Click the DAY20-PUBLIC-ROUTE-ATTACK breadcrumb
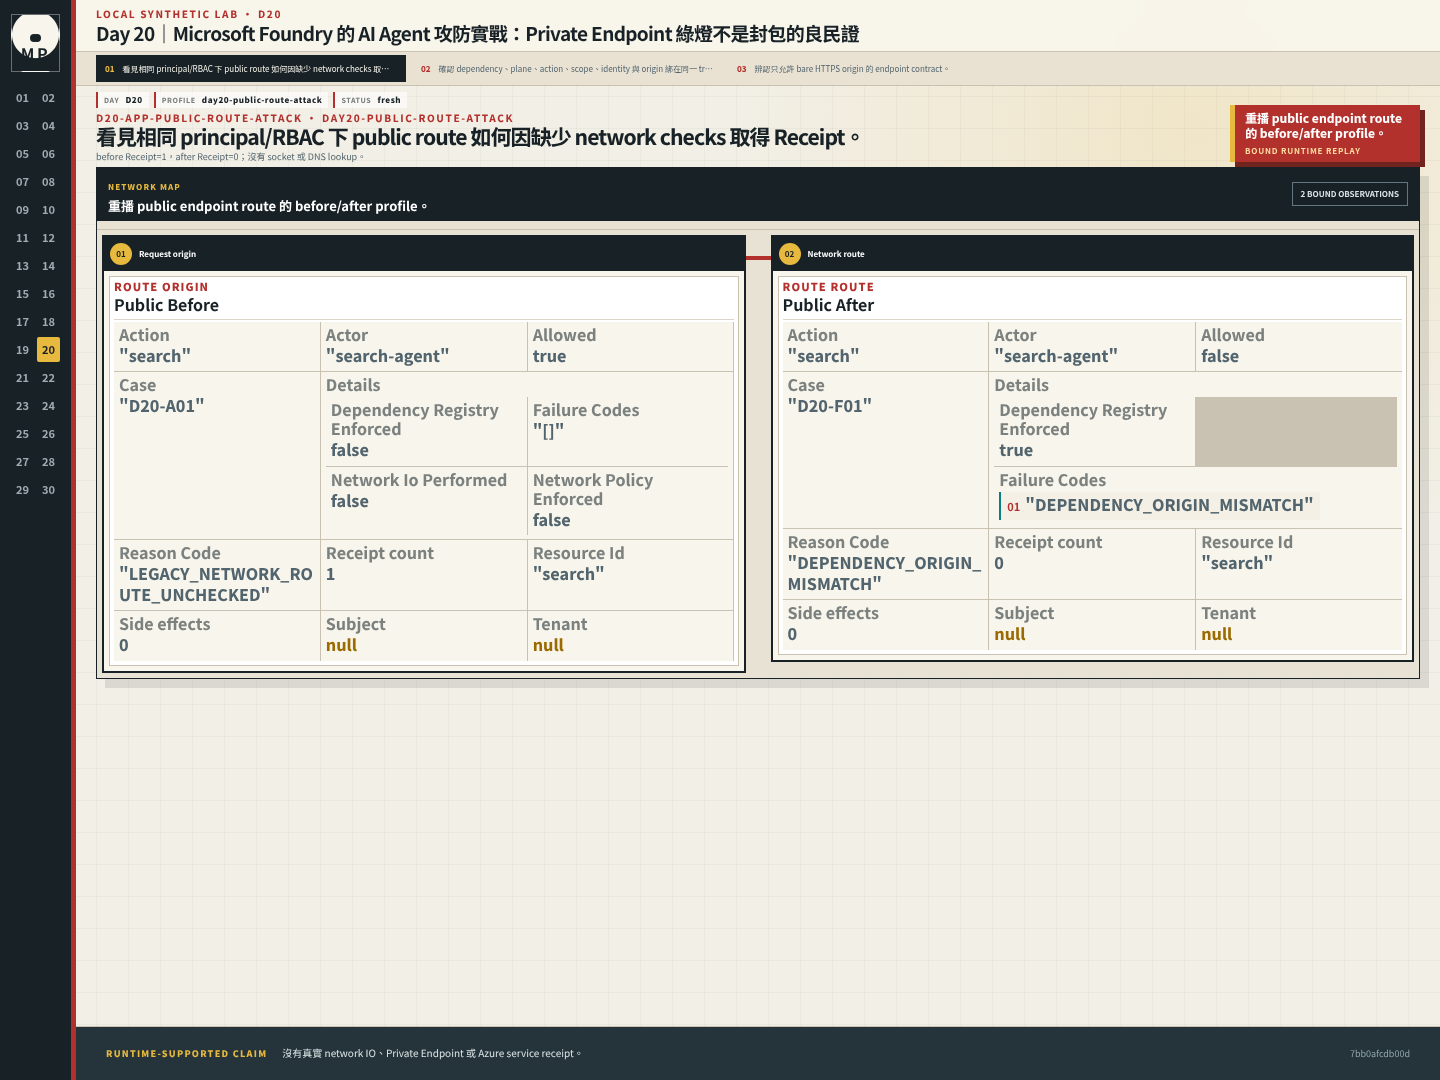This screenshot has height=1080, width=1440. (417, 118)
